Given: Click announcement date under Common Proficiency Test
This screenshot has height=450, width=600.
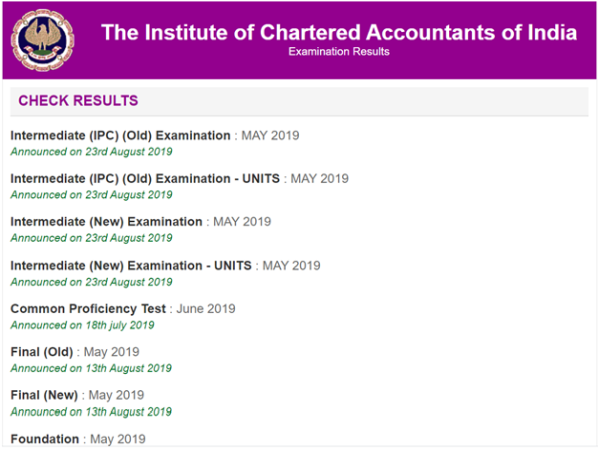Looking at the screenshot, I should [x=82, y=325].
